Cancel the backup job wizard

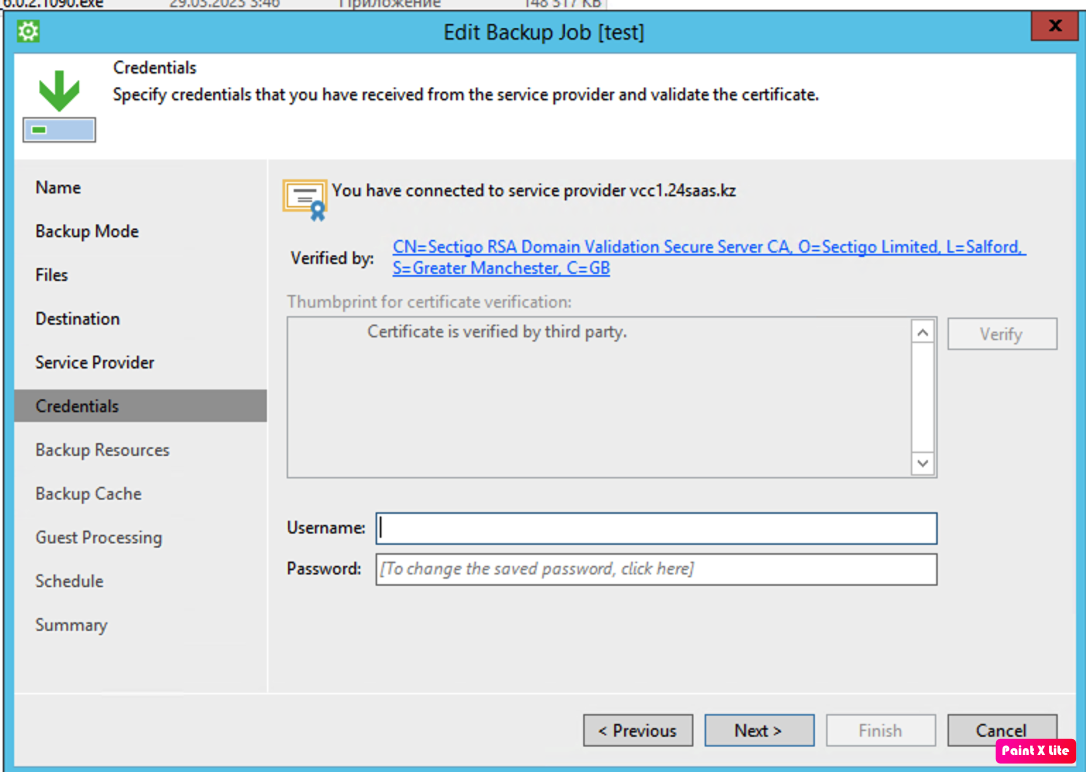[x=1002, y=730]
